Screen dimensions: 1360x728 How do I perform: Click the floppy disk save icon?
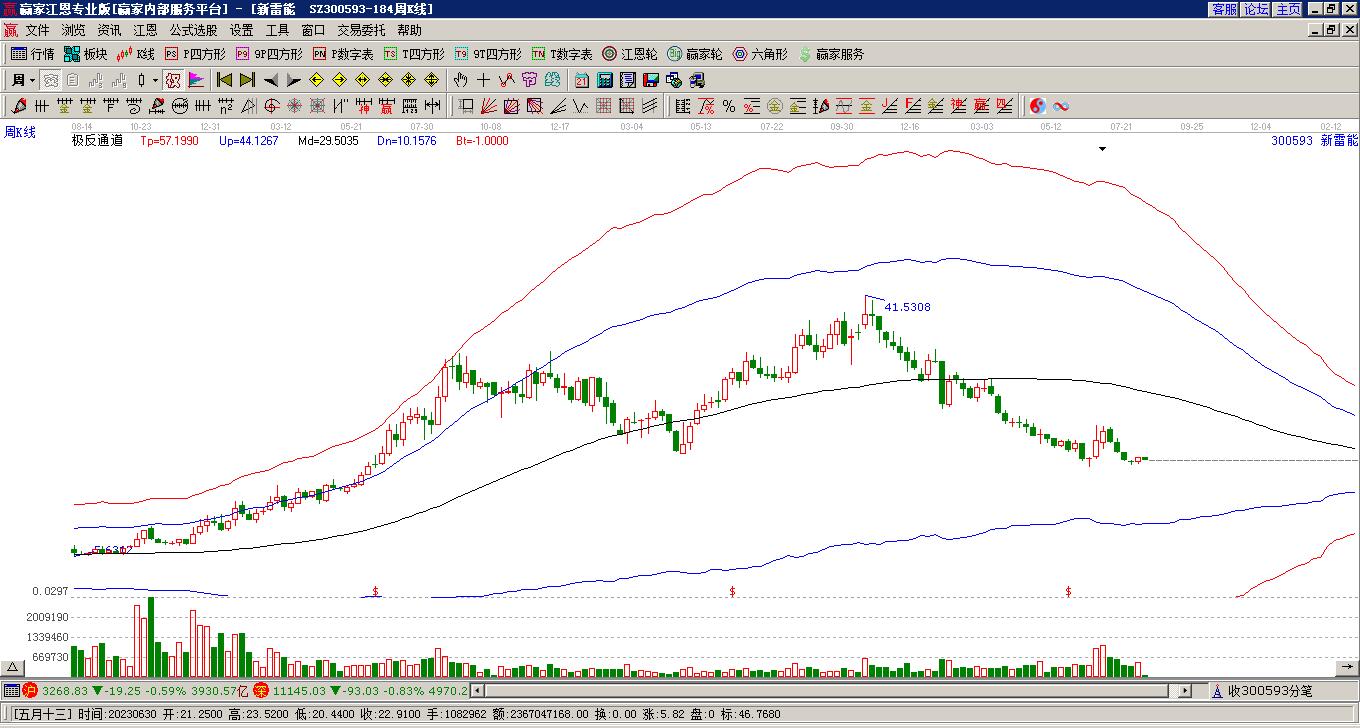pos(651,80)
